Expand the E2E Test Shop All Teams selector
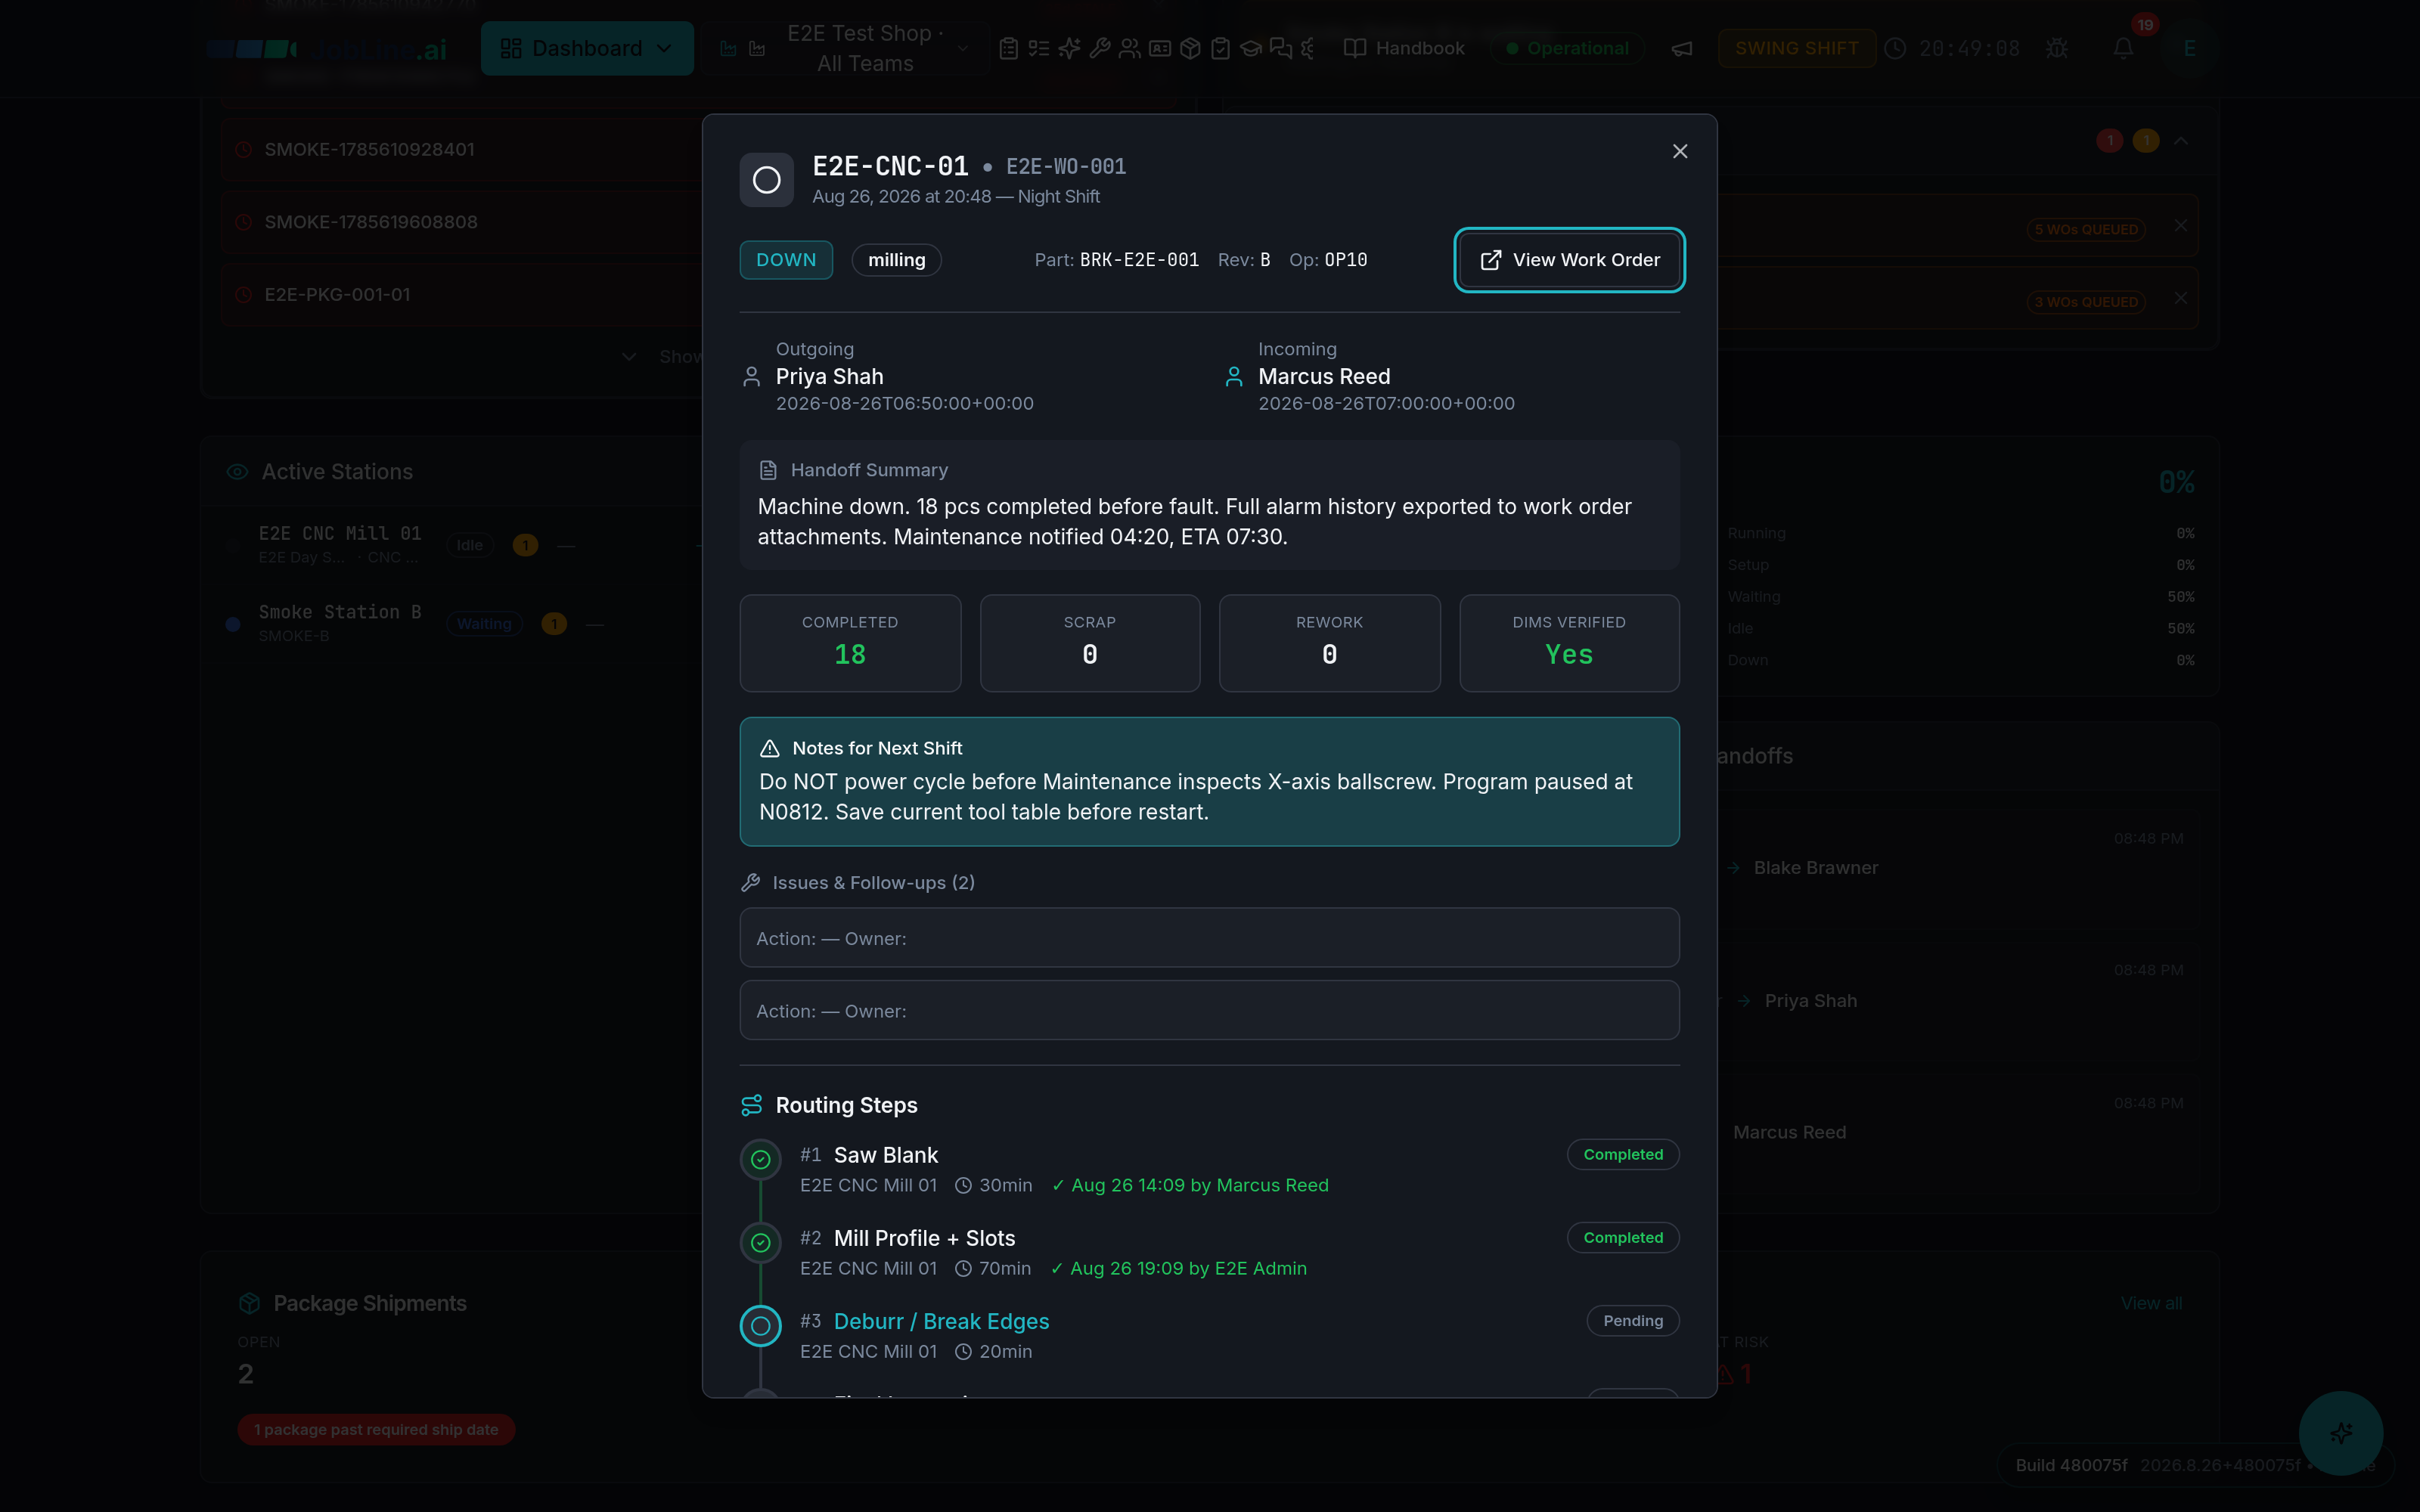Screen dimensions: 2420x1512 click(865, 48)
